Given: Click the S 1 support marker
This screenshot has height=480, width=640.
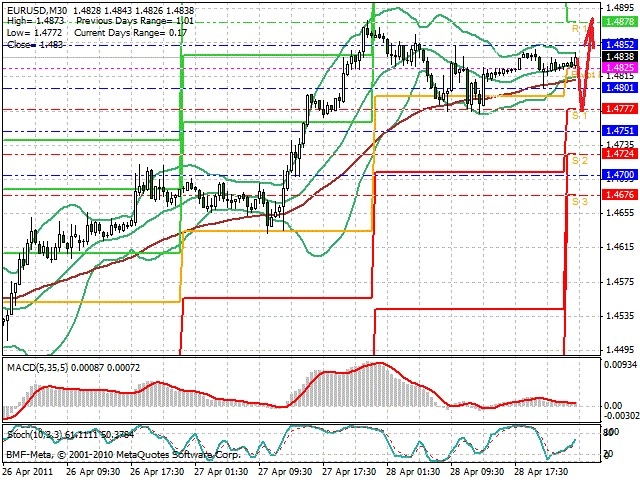Looking at the screenshot, I should (x=579, y=116).
